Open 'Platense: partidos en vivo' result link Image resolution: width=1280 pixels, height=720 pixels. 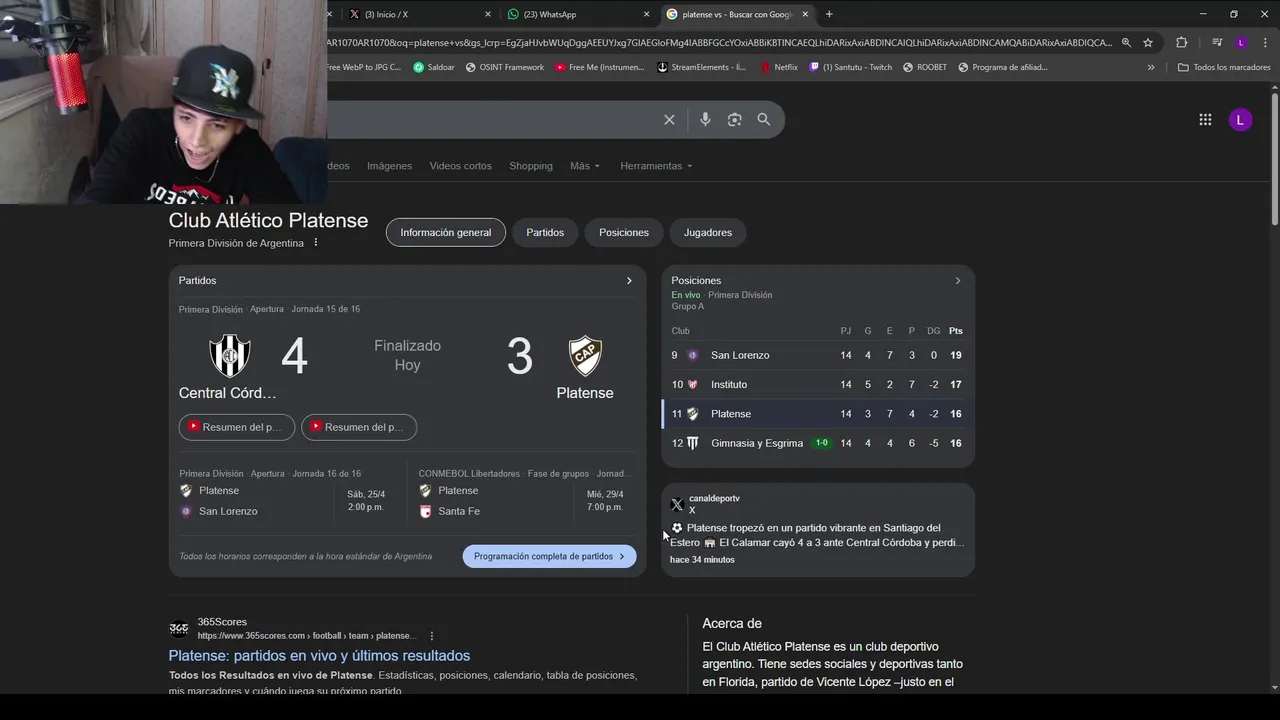tap(319, 656)
